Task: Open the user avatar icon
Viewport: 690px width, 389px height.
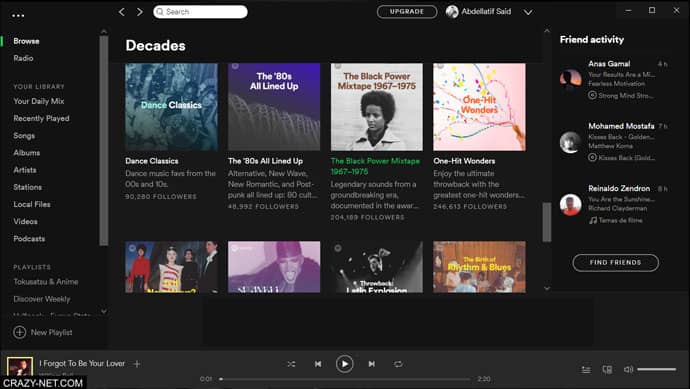Action: pyautogui.click(x=452, y=12)
